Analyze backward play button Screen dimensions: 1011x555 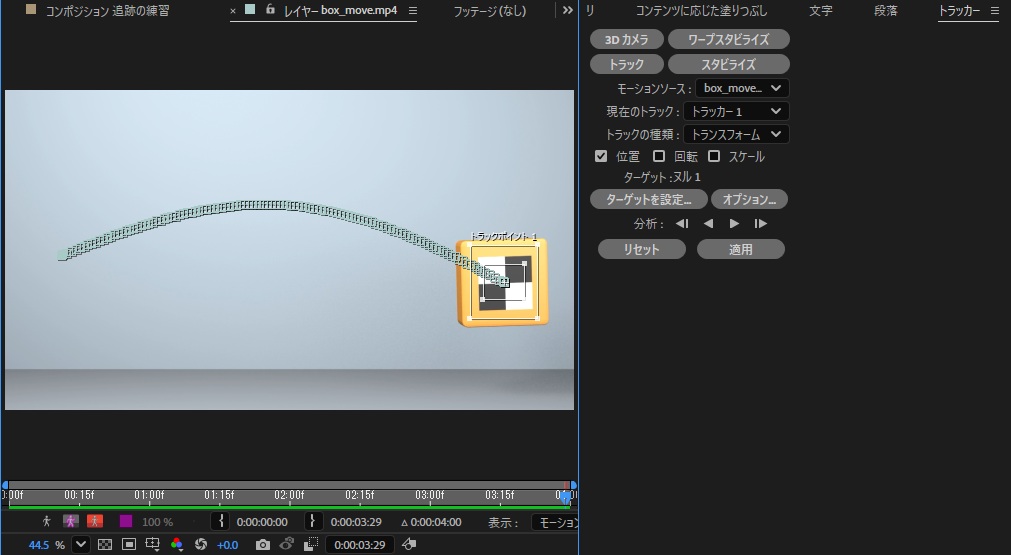tap(709, 224)
